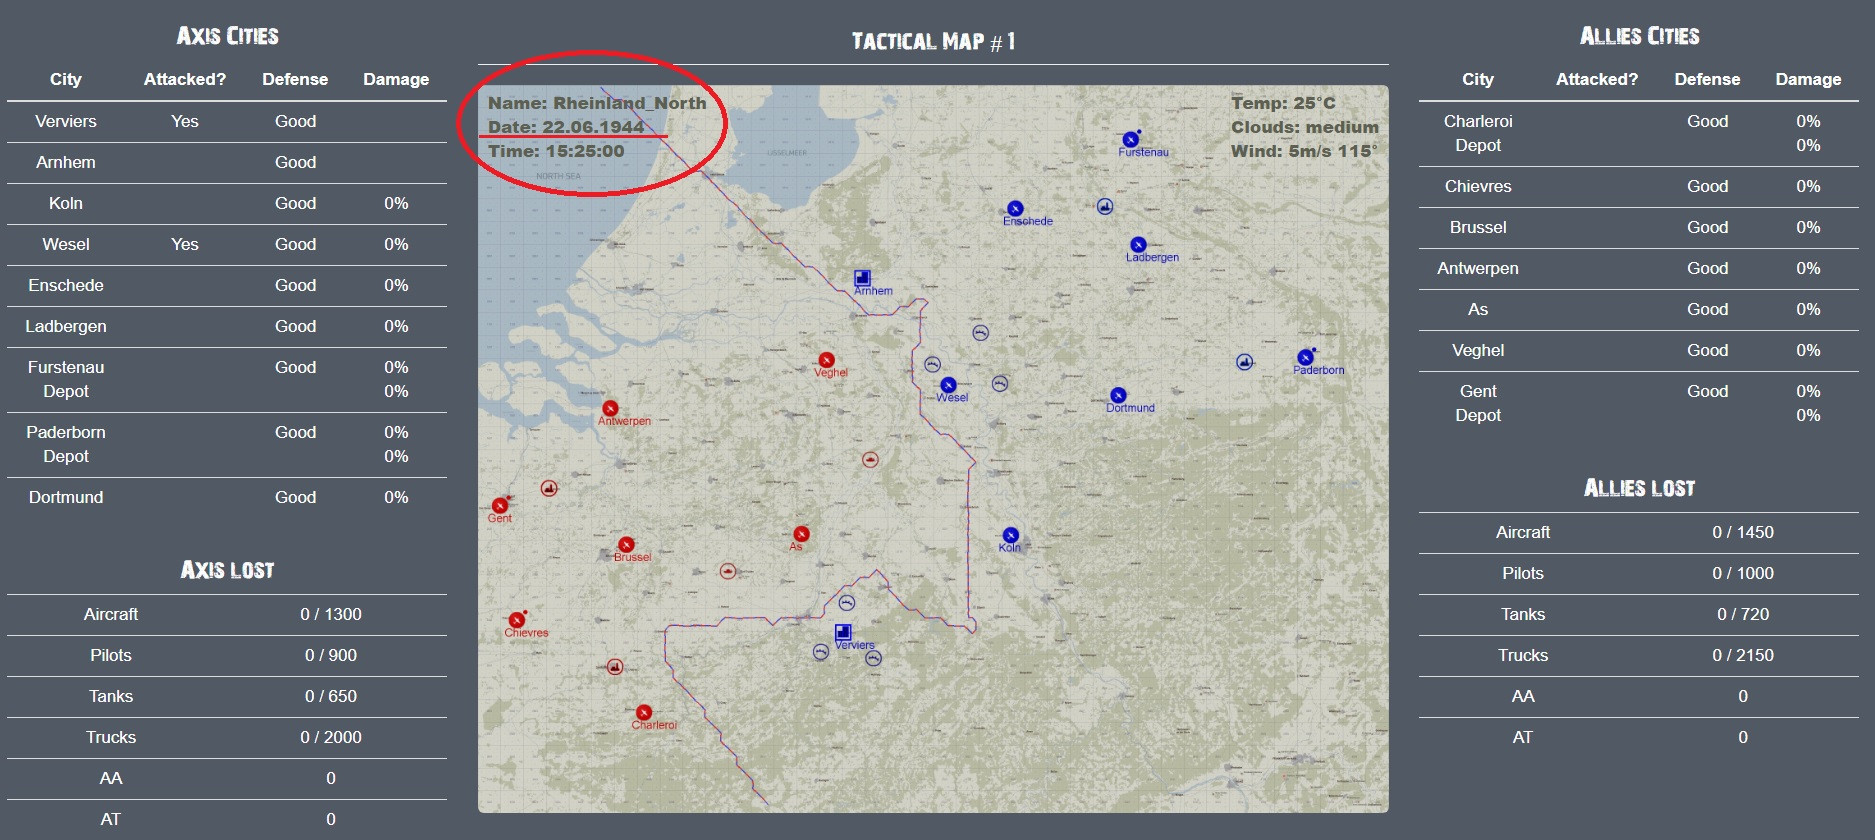1875x840 pixels.
Task: Click the Tactical Map #1 title
Action: pyautogui.click(x=933, y=41)
